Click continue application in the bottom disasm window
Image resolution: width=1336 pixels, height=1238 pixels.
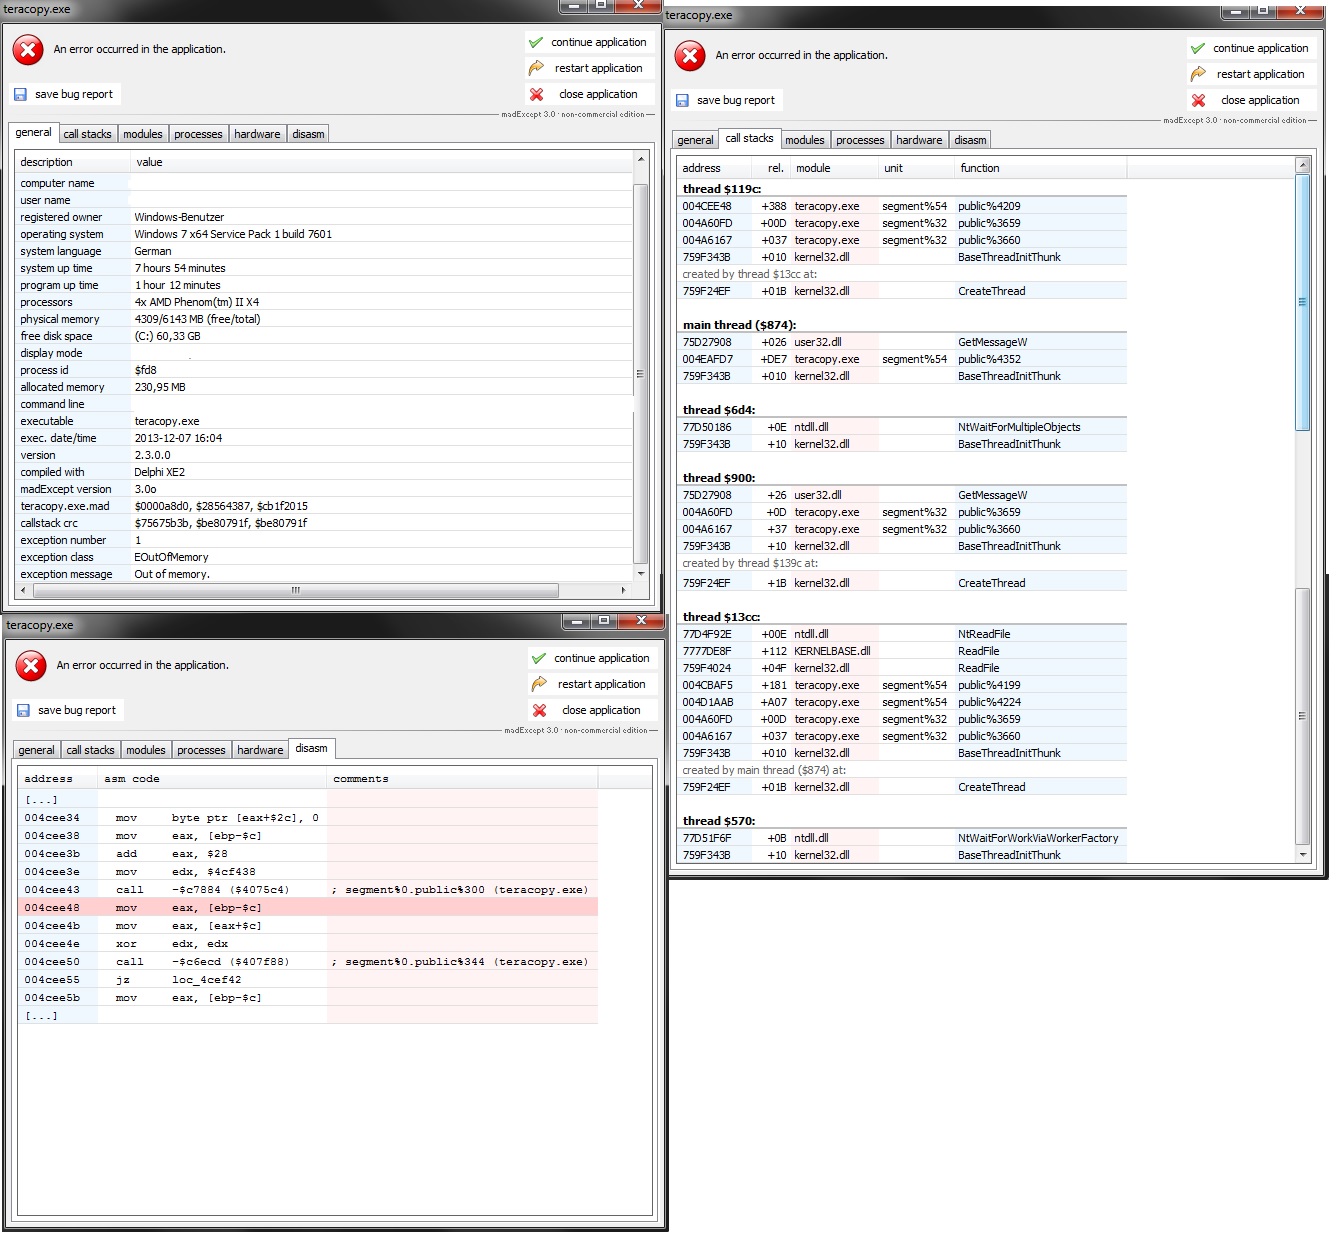coord(593,658)
